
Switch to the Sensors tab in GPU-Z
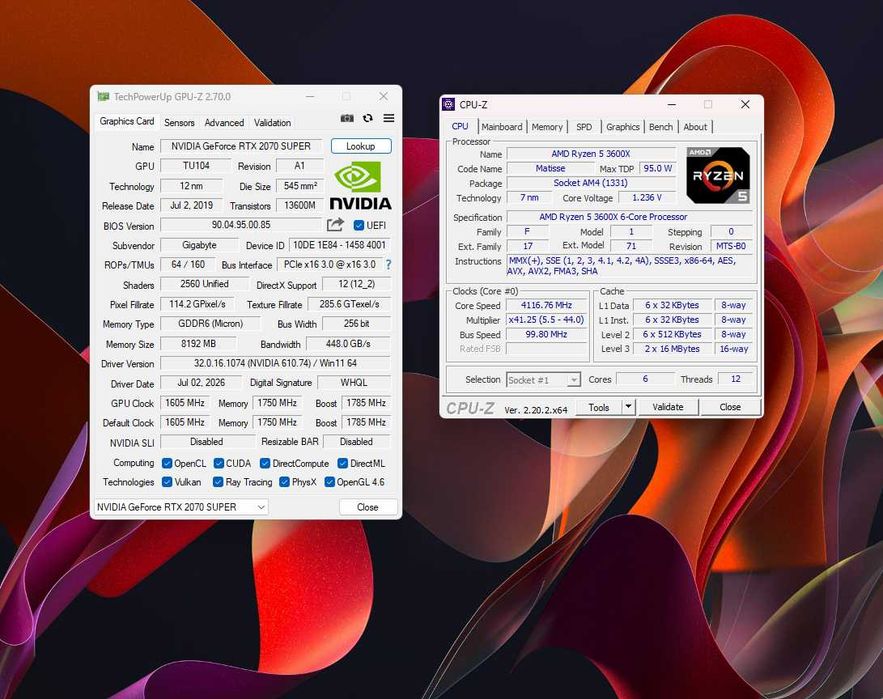(179, 122)
